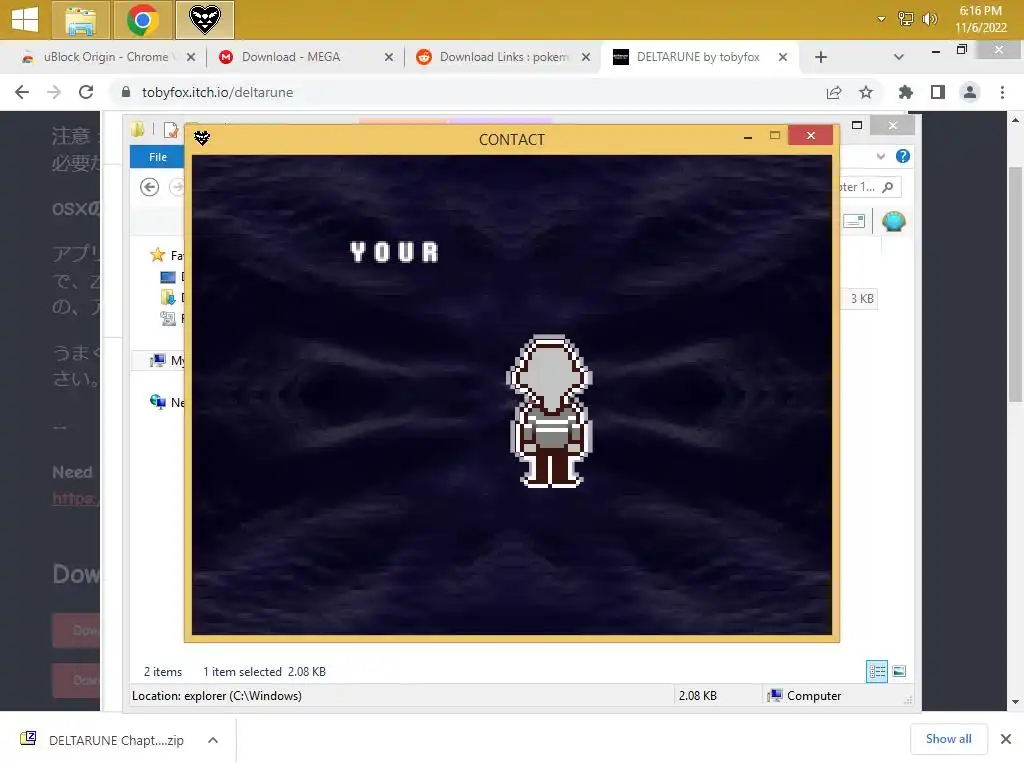Open the File tab in Explorer
Viewport: 1024px width, 768px height.
pos(157,157)
